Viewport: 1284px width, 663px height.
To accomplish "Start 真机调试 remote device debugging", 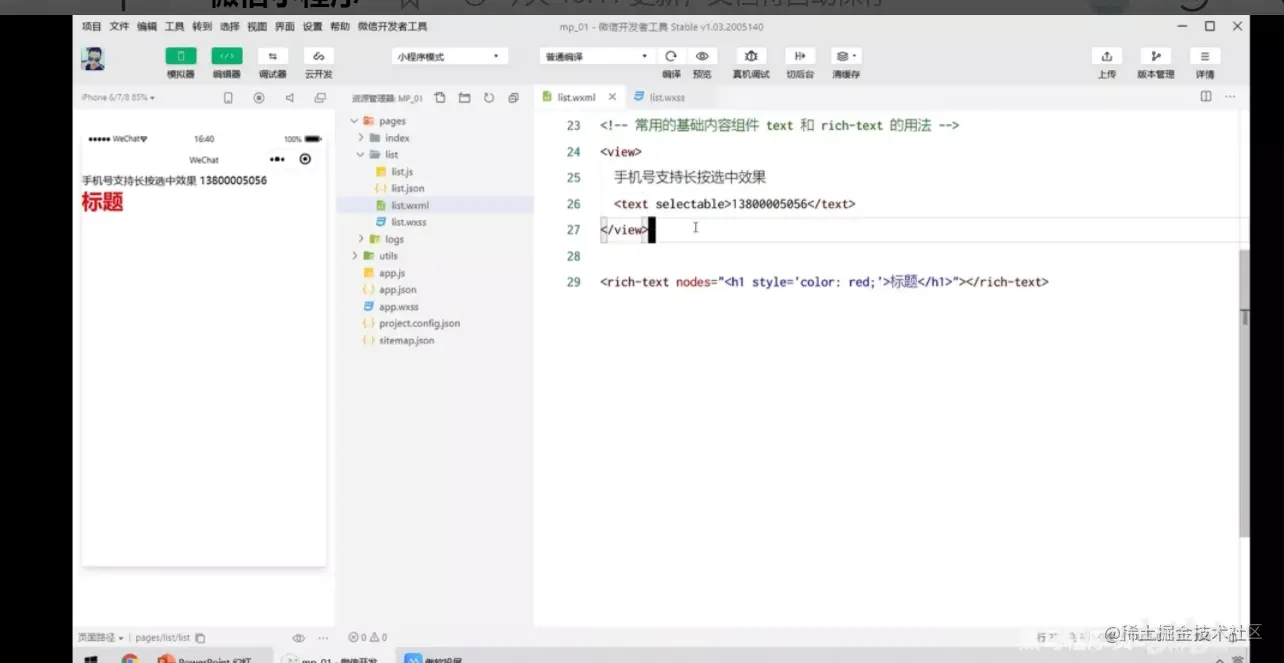I will (x=751, y=56).
